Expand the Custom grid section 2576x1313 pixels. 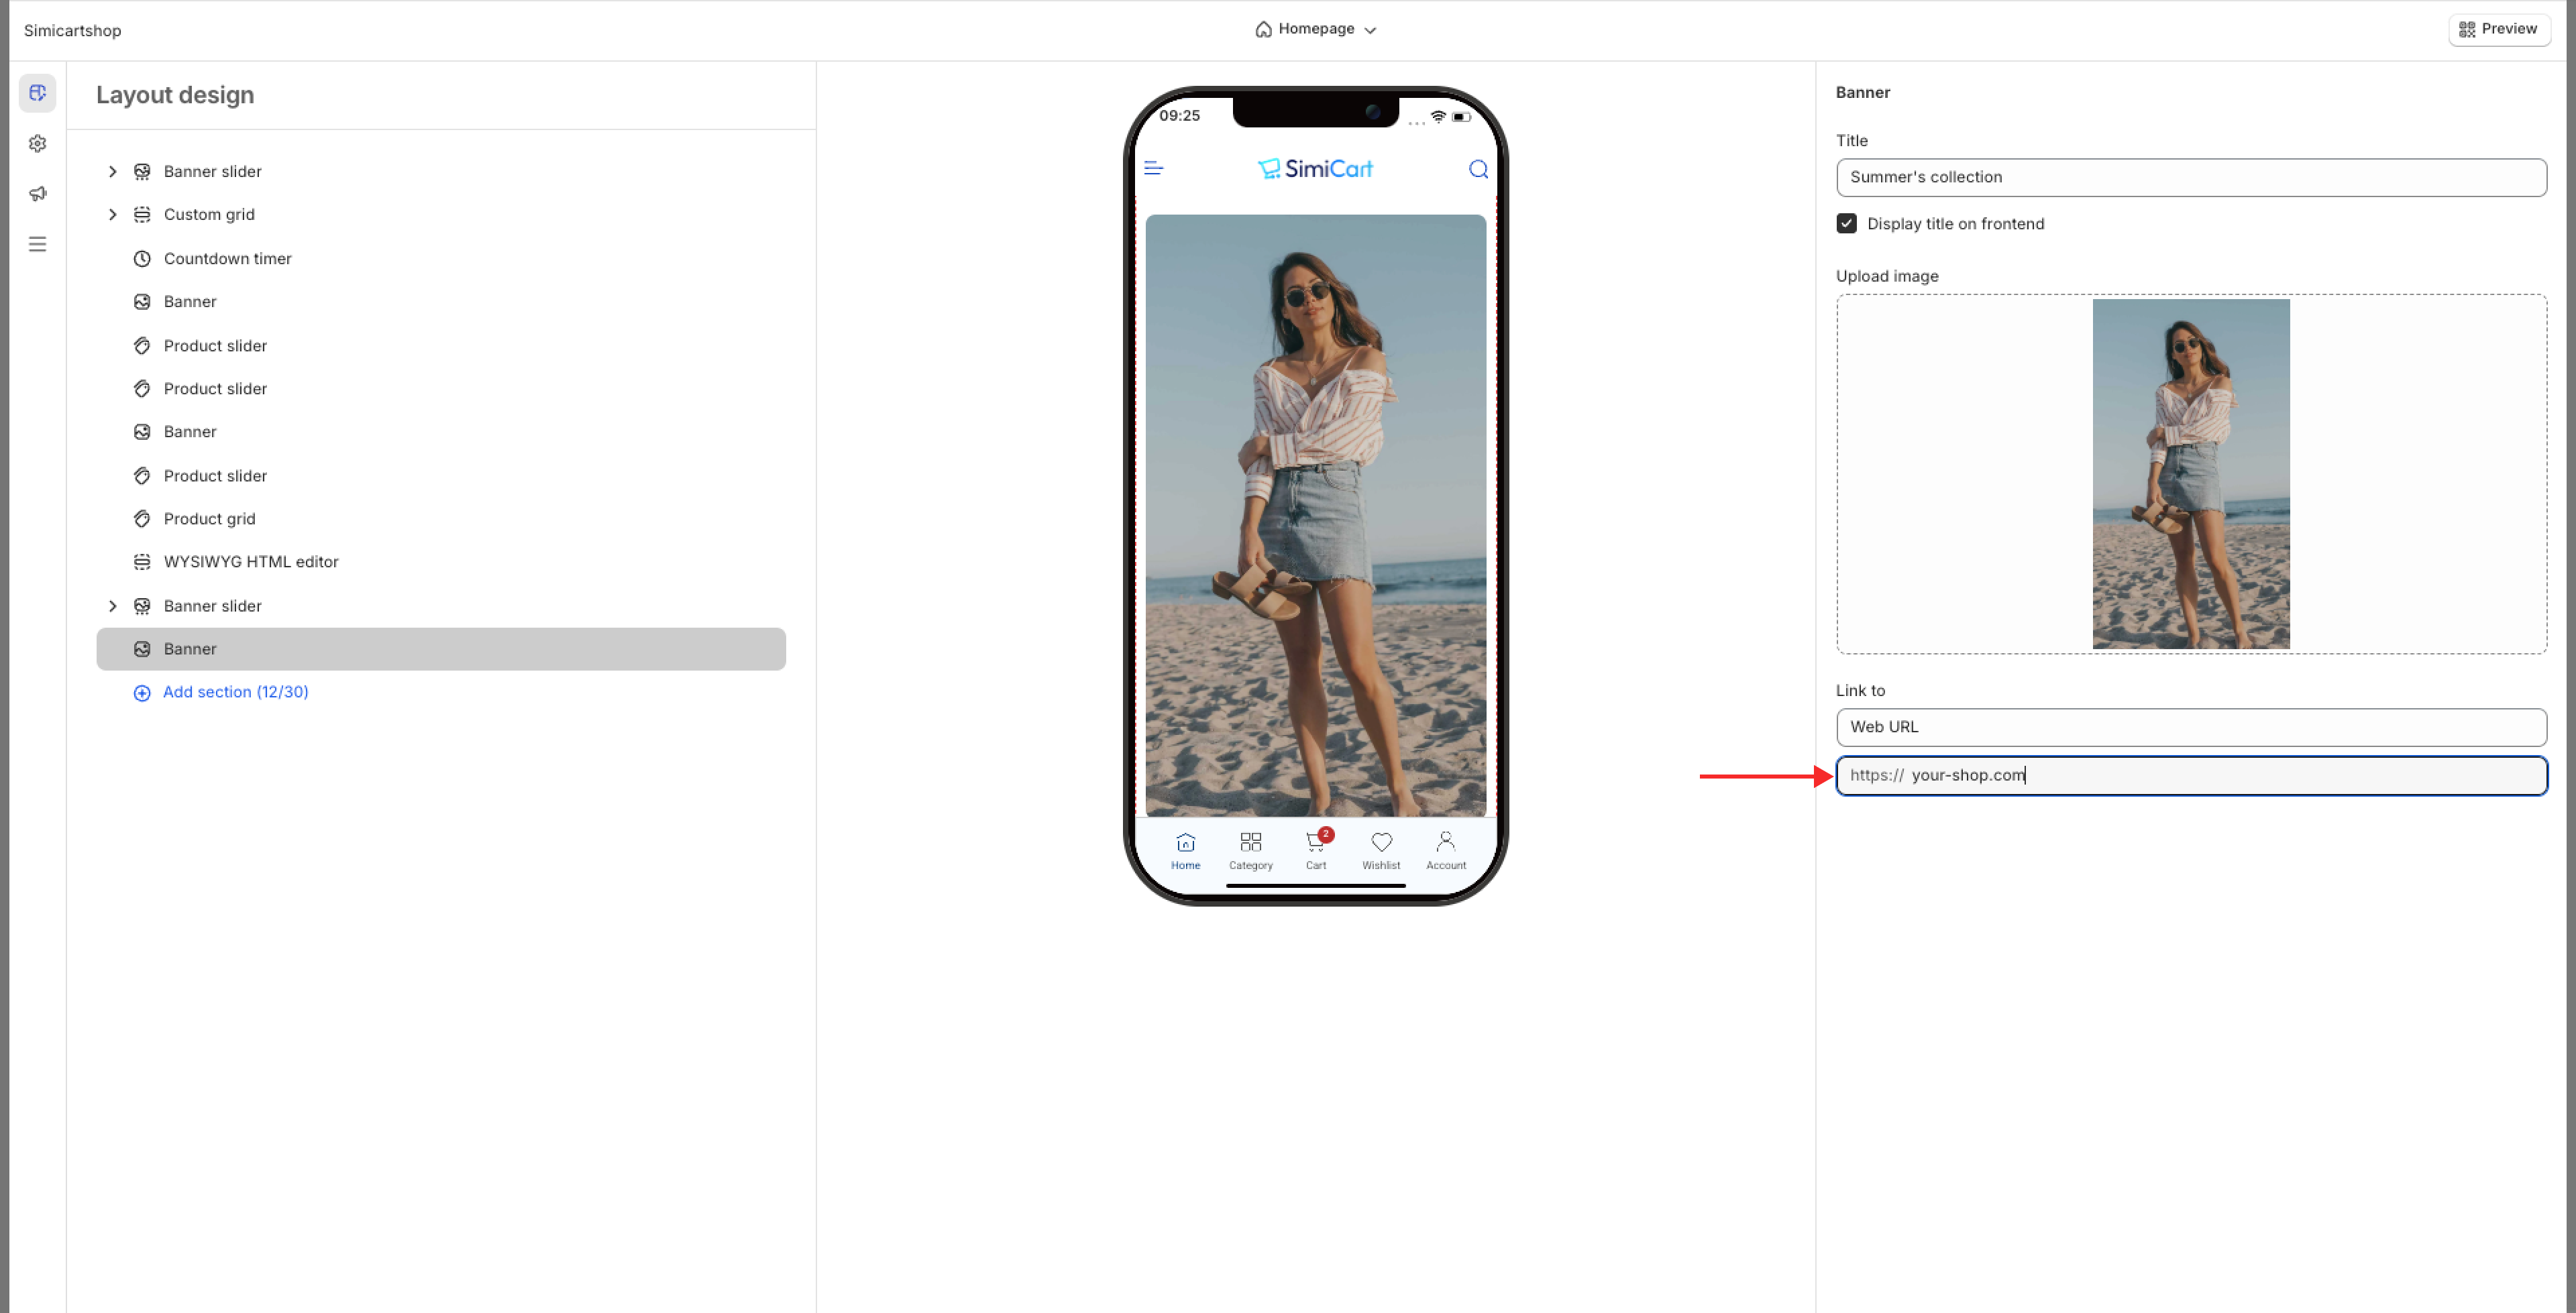pyautogui.click(x=113, y=215)
